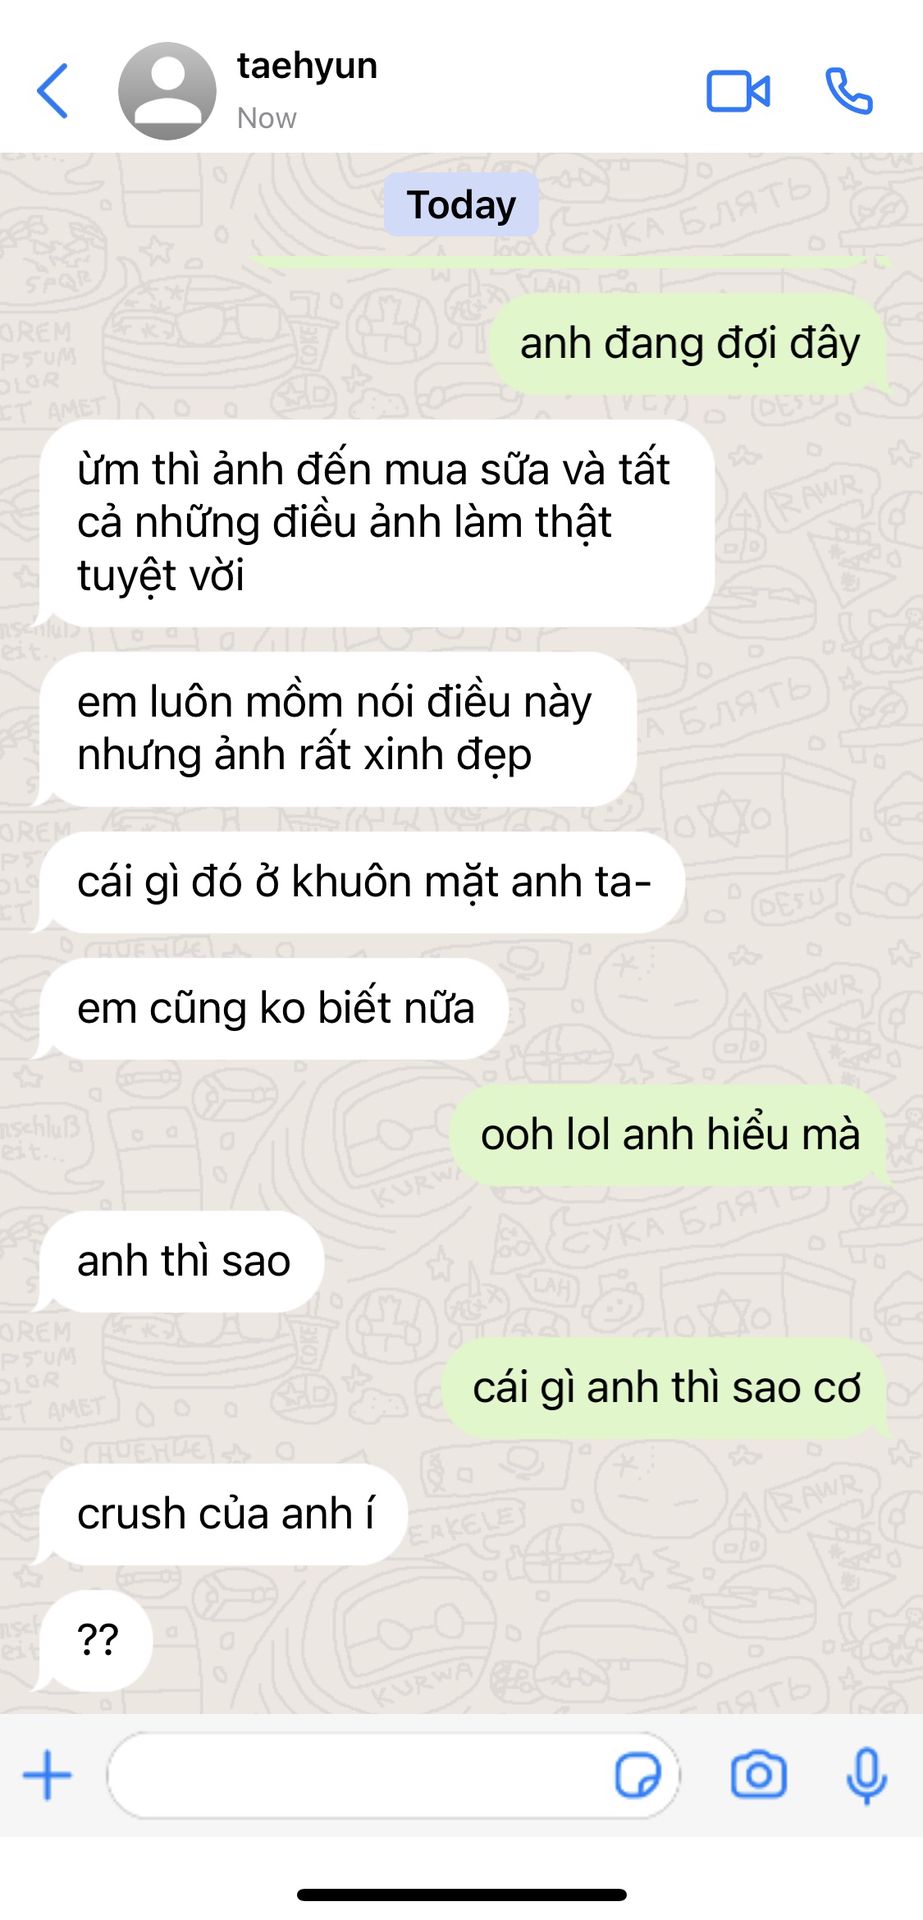Tap the message input field
The image size is (923, 1920).
pos(393,1776)
